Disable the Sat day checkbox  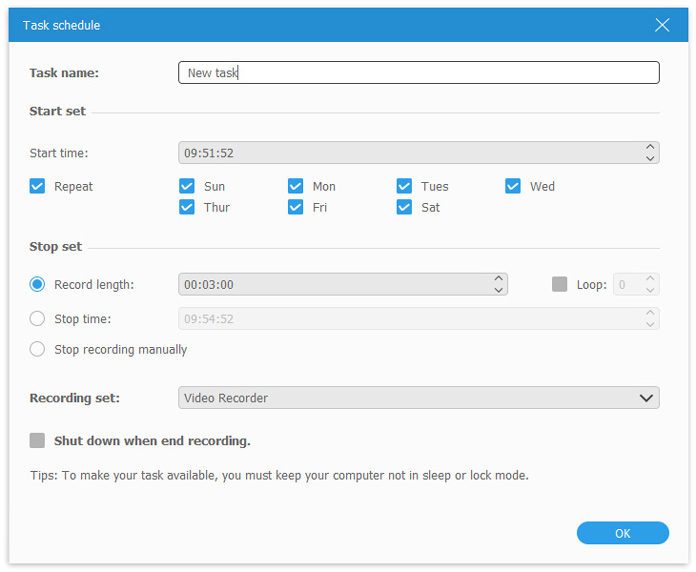click(404, 207)
